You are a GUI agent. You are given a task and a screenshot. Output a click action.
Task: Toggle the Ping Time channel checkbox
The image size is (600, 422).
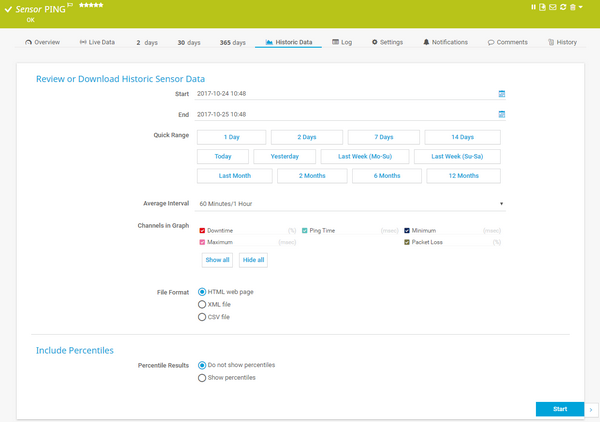coord(305,231)
